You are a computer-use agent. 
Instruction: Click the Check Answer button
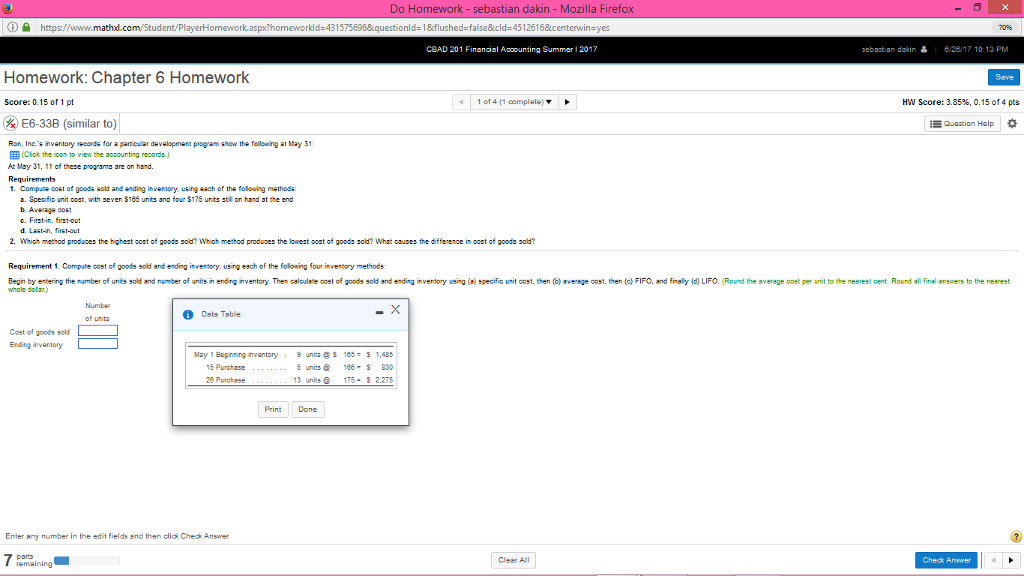pyautogui.click(x=946, y=560)
